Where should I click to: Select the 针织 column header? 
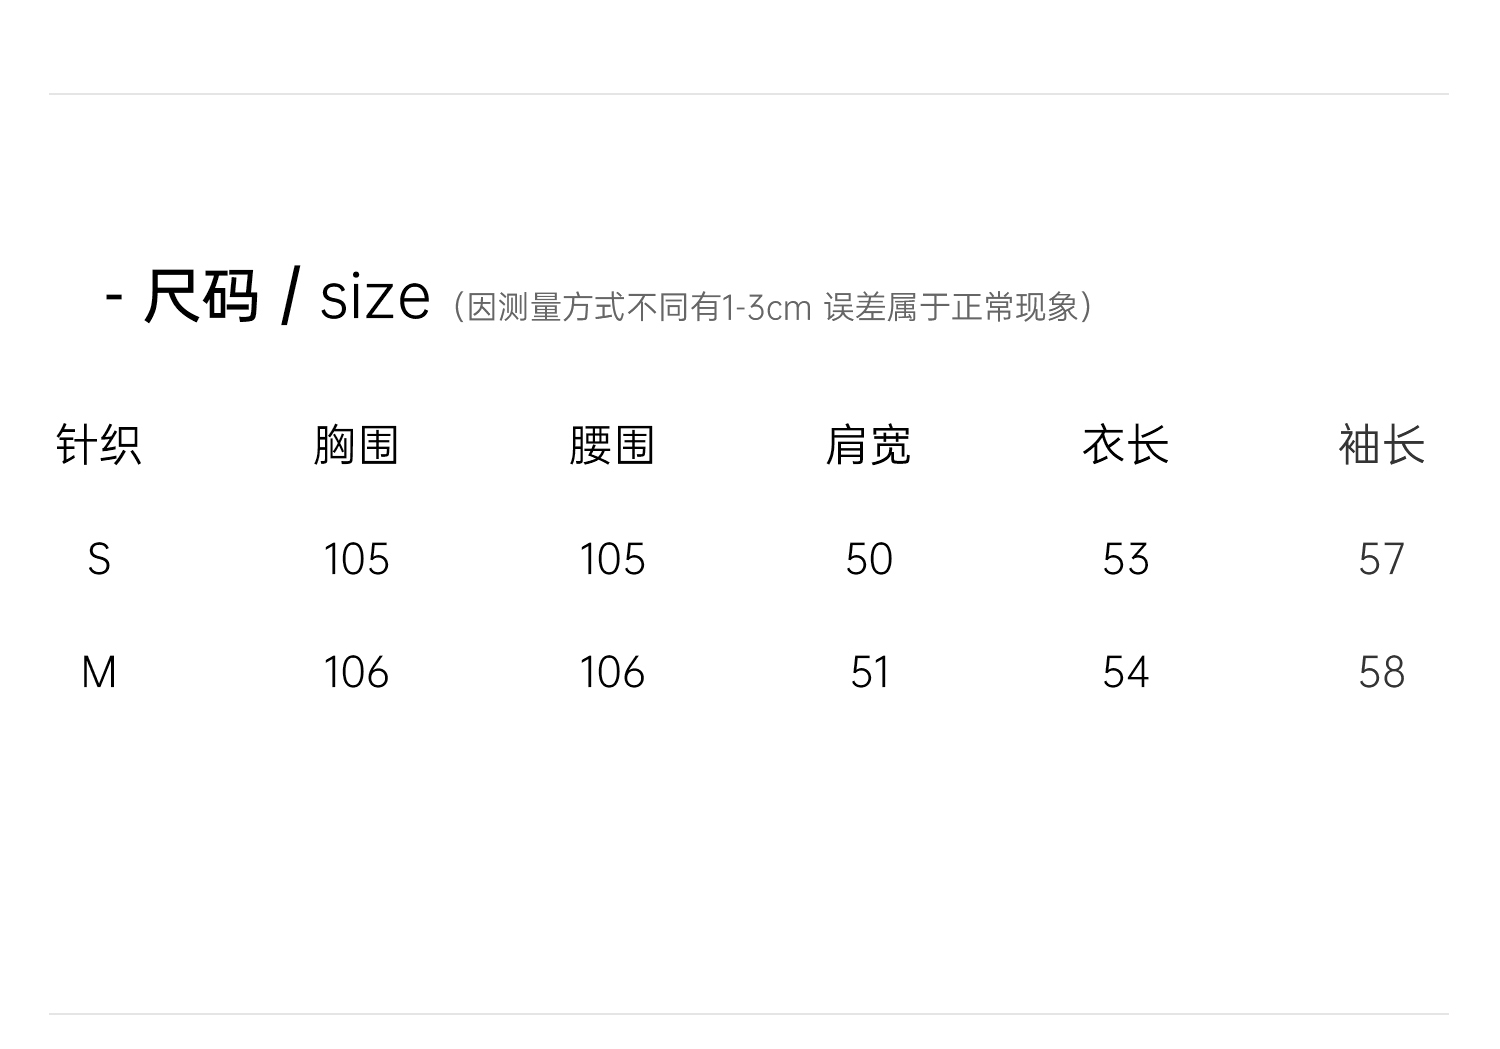click(98, 445)
